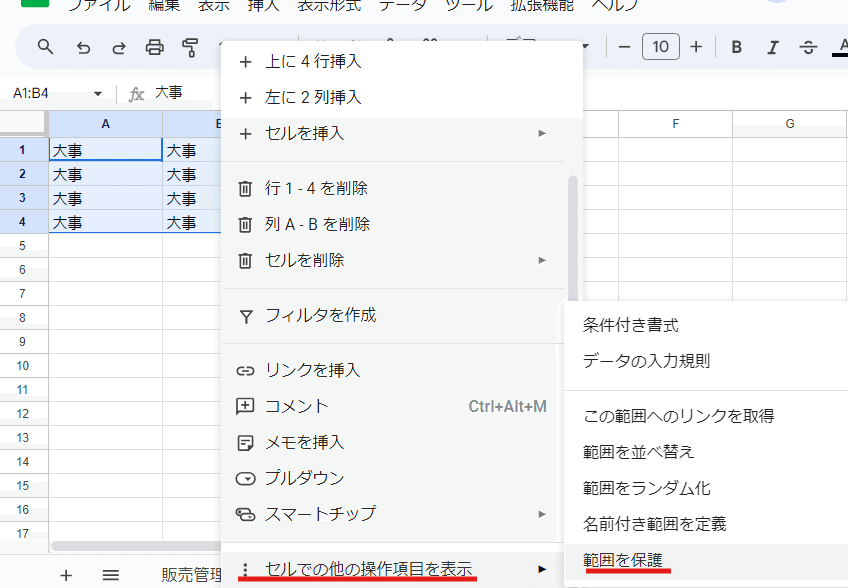Select フィルタを作成
Image resolution: width=848 pixels, height=588 pixels.
395,315
